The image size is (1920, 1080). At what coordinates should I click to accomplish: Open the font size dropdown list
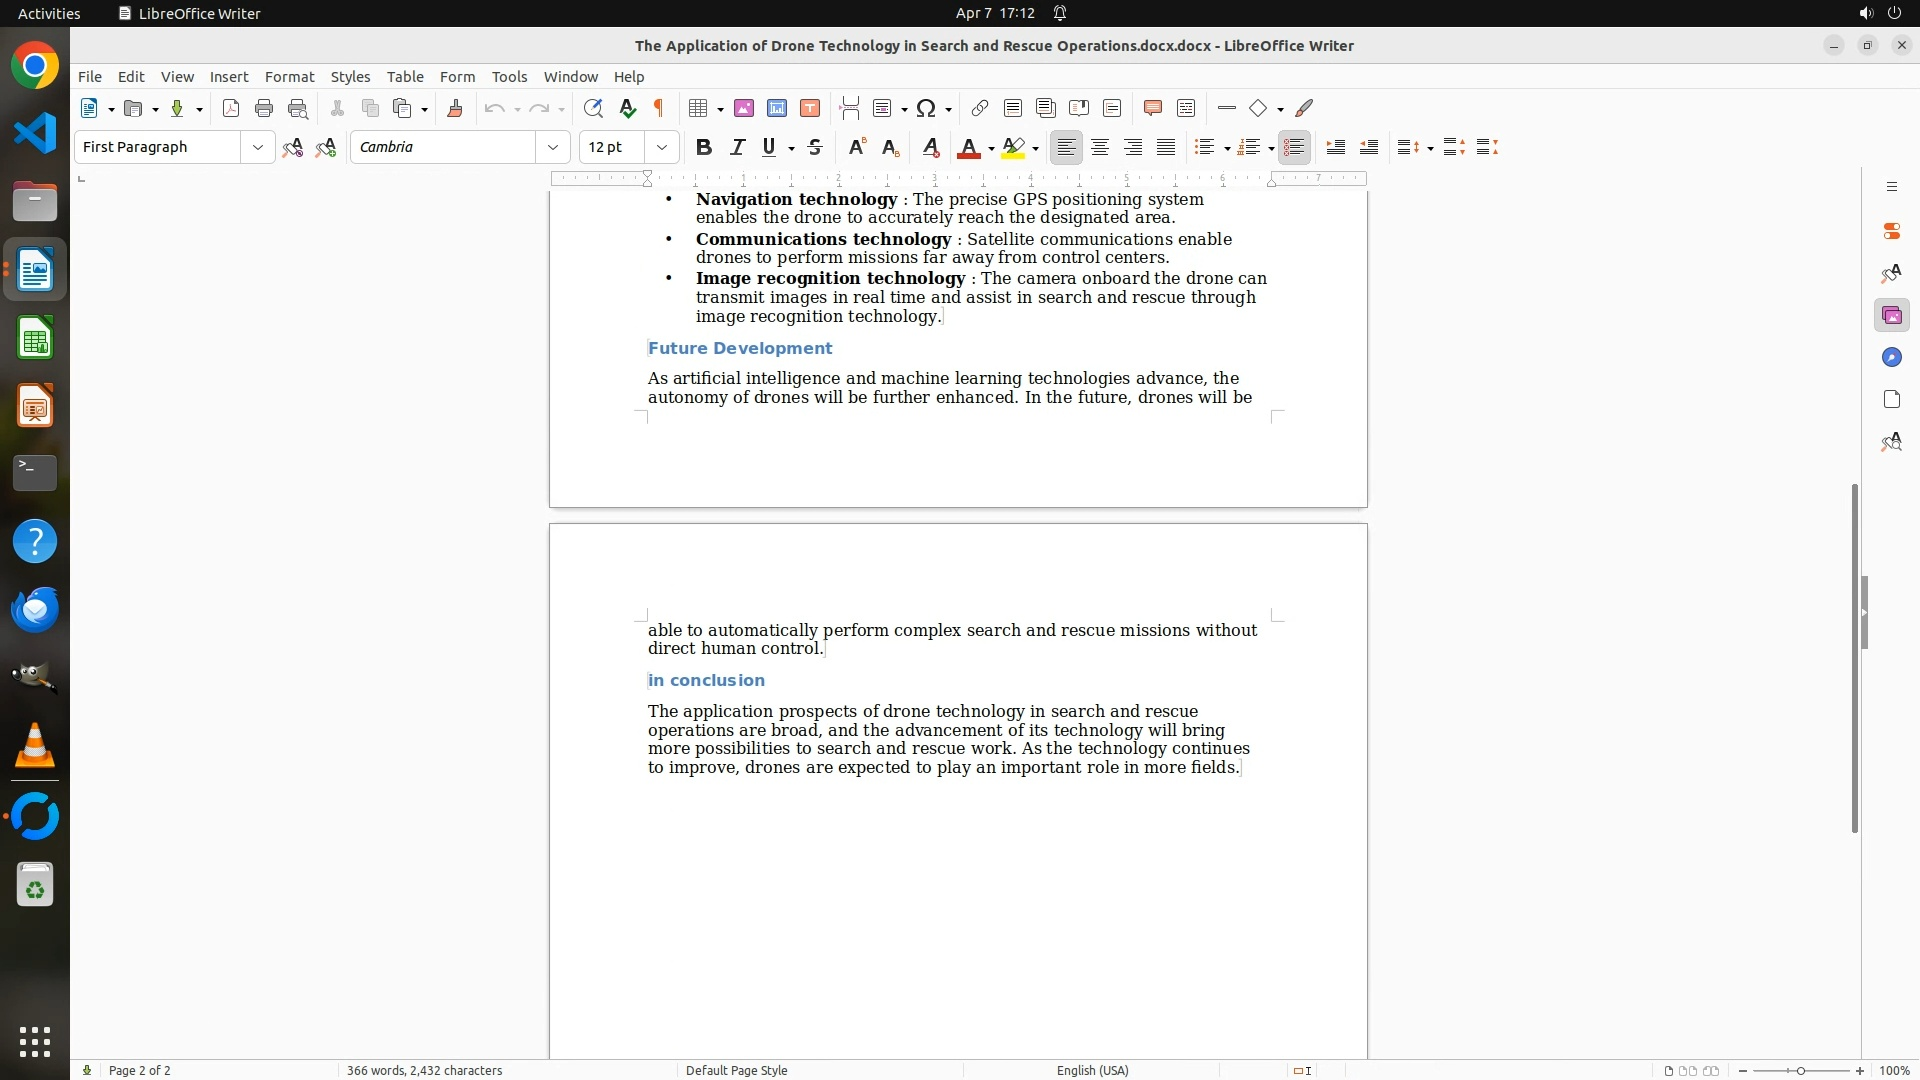[x=662, y=148]
